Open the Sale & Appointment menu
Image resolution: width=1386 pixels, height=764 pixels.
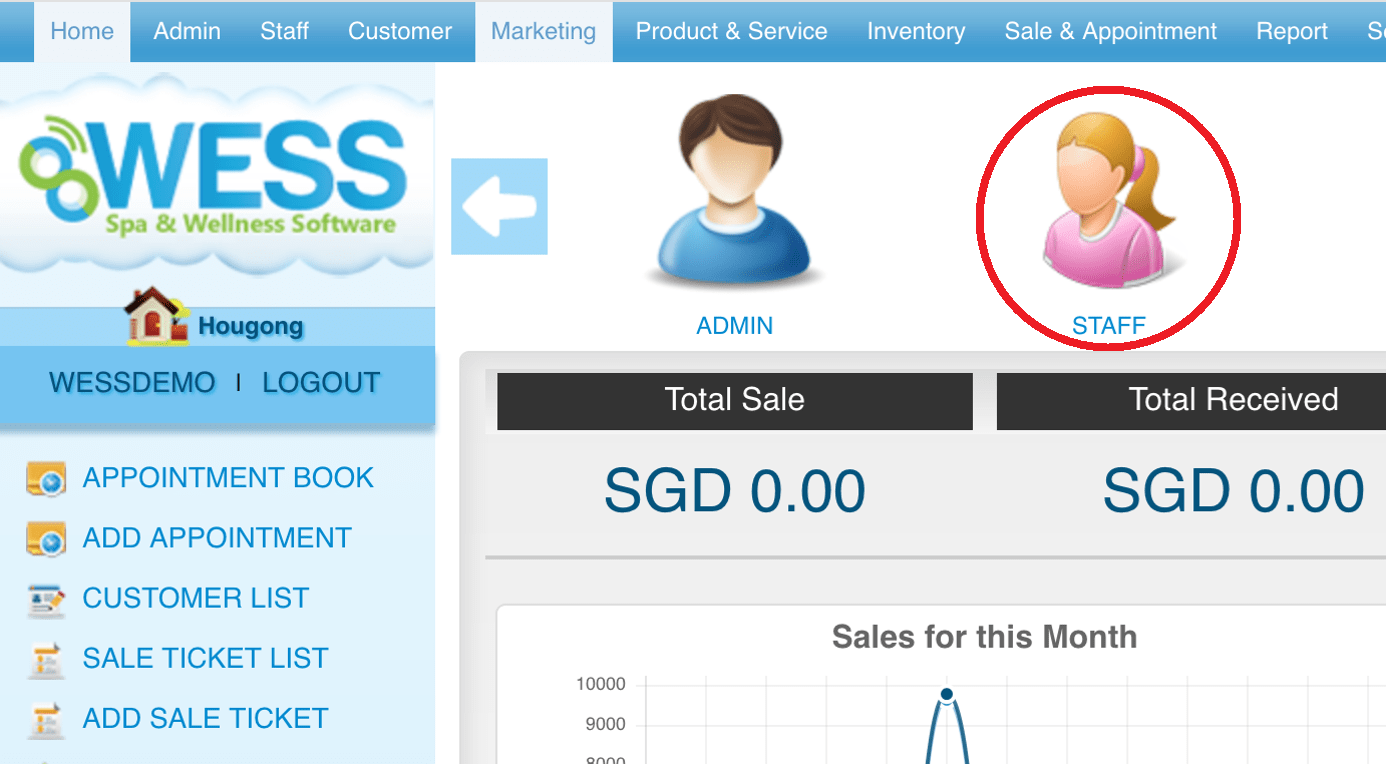(1111, 31)
